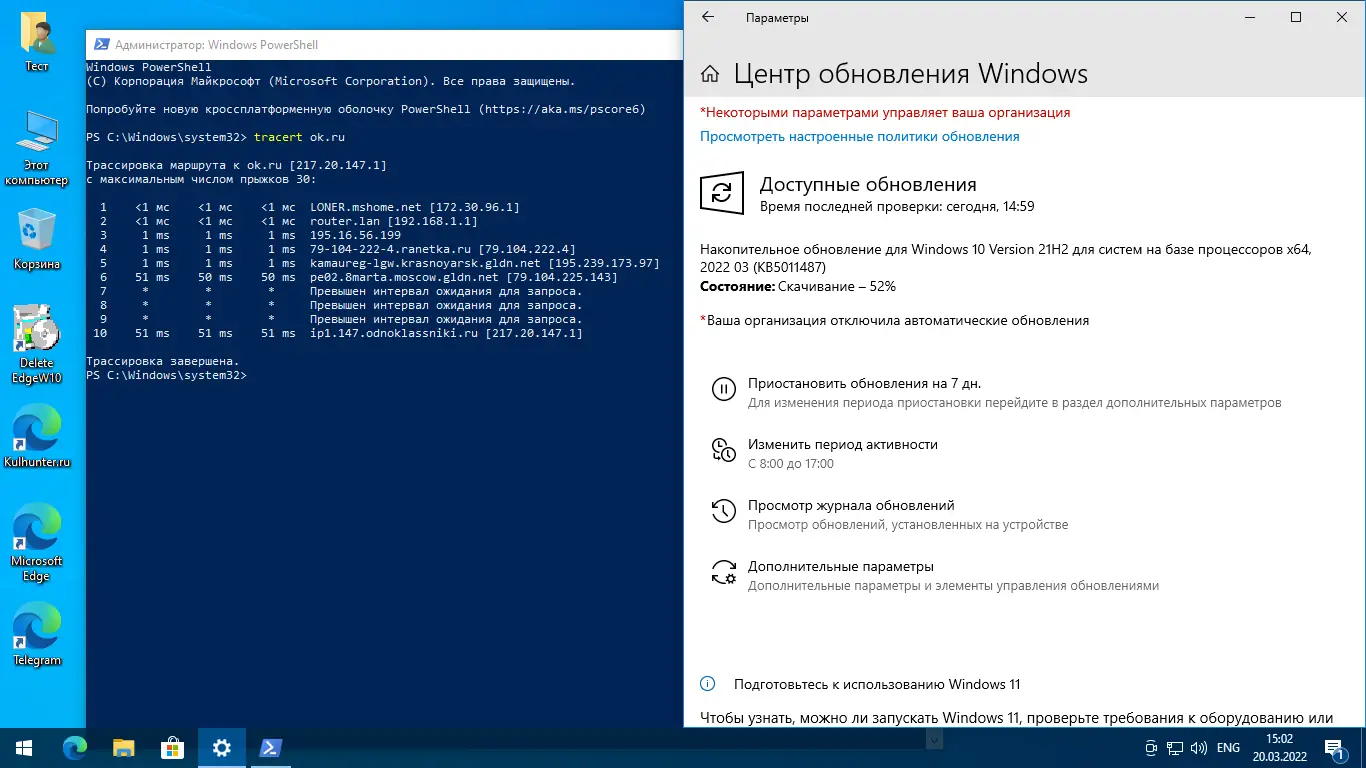Click the С 8:00 до 17:00 text
Screen dimensions: 1366x768
pyautogui.click(x=791, y=464)
